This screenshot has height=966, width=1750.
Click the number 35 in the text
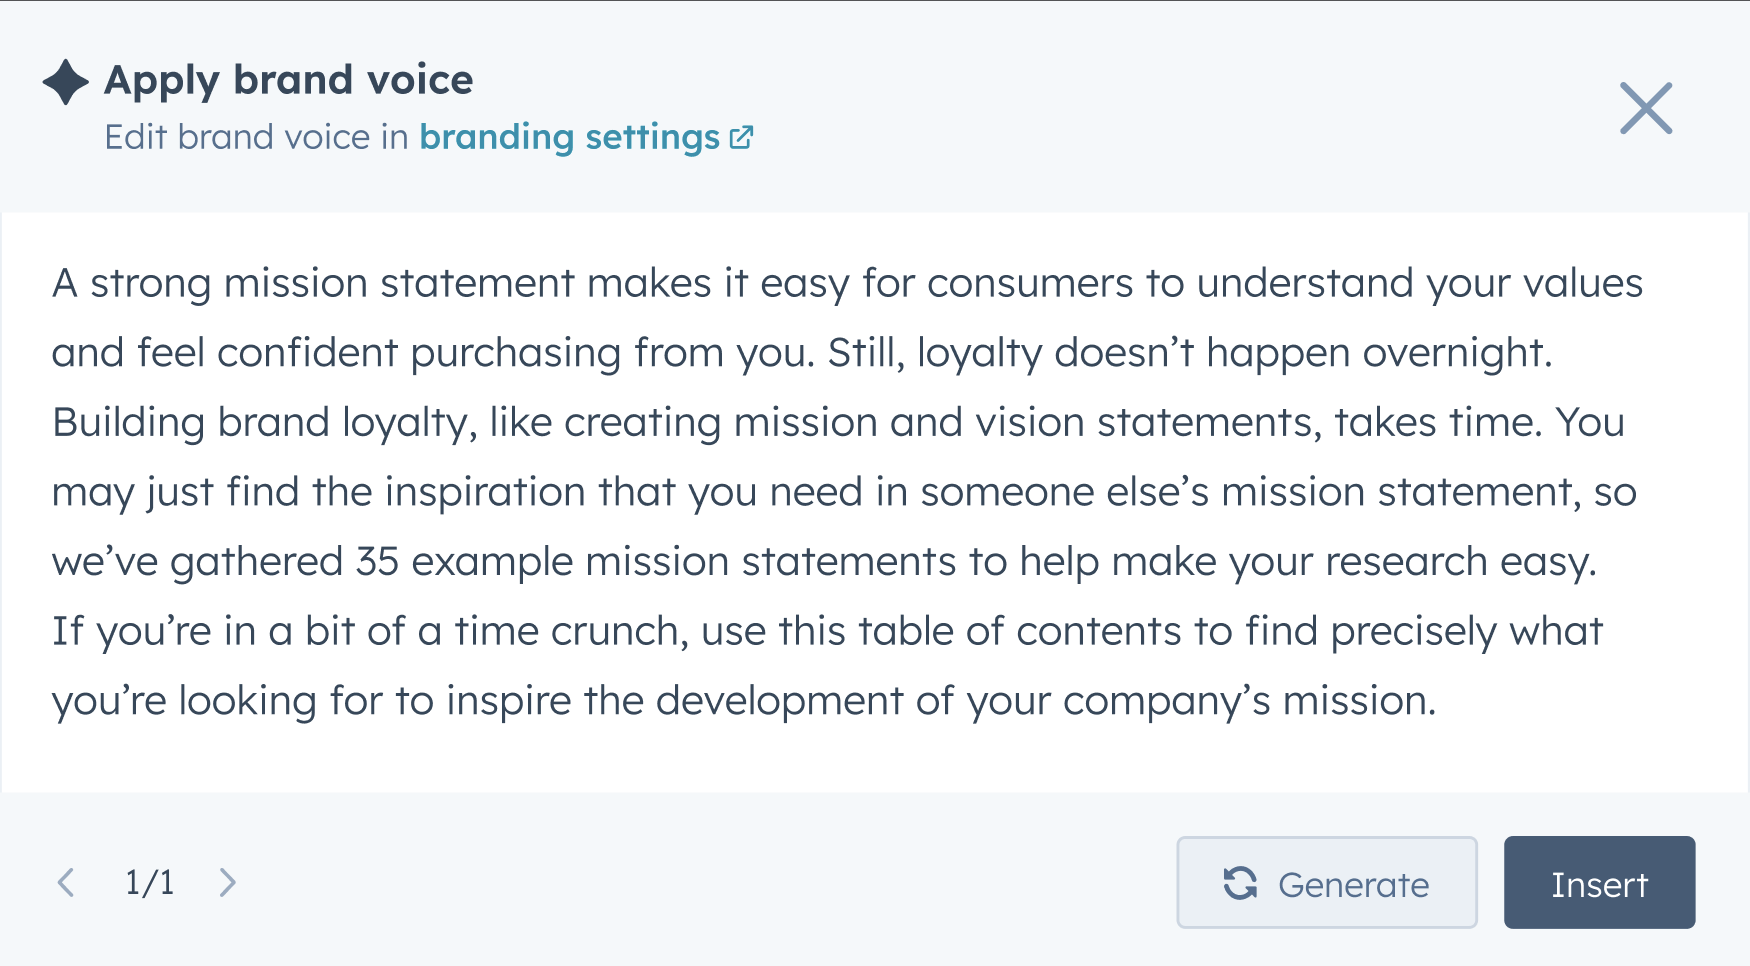pyautogui.click(x=377, y=562)
